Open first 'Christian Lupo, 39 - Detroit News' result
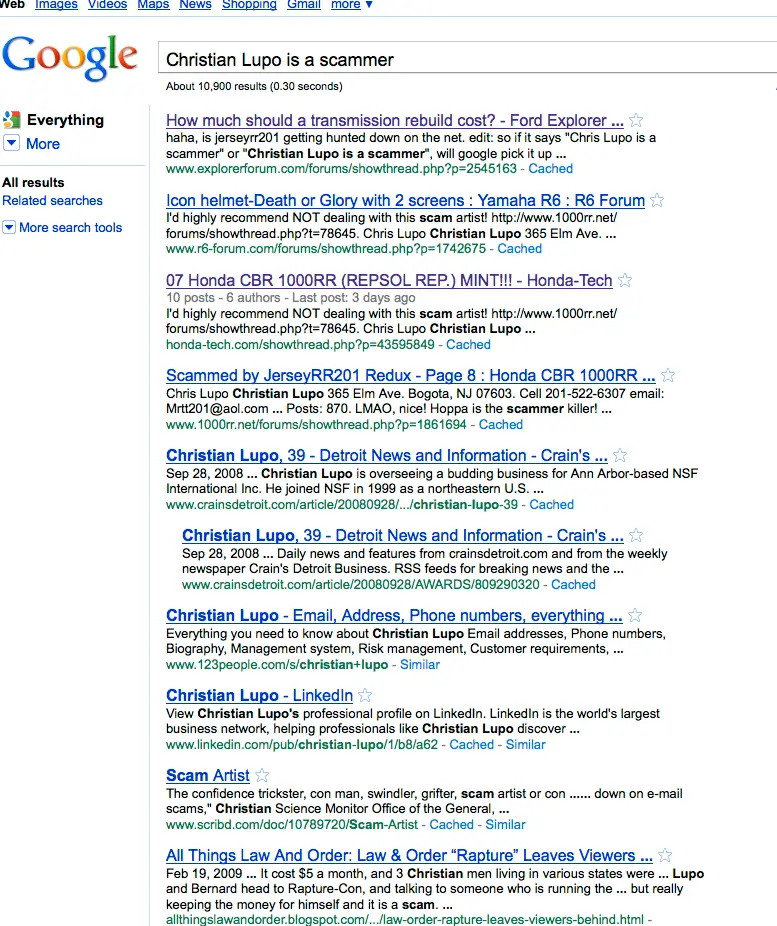Viewport: 777px width, 926px height. (387, 455)
